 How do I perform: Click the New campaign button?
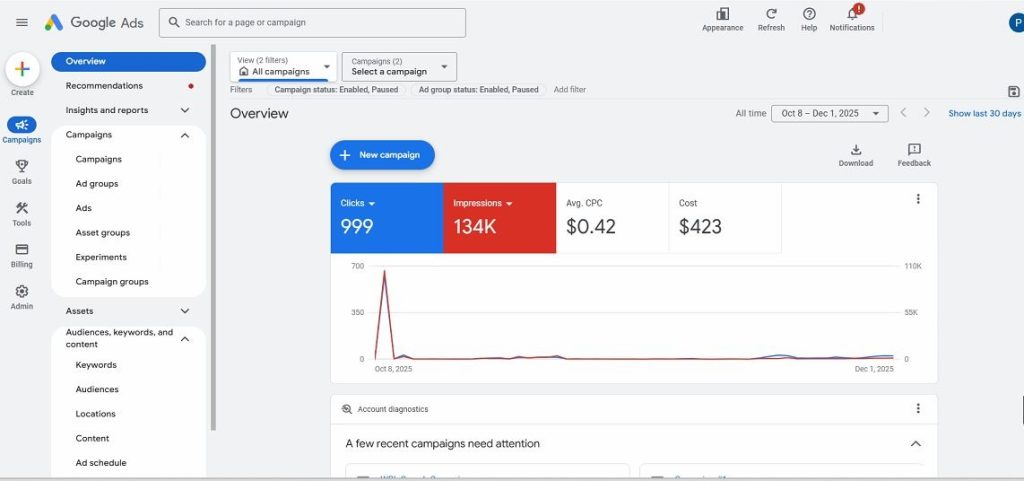point(382,155)
